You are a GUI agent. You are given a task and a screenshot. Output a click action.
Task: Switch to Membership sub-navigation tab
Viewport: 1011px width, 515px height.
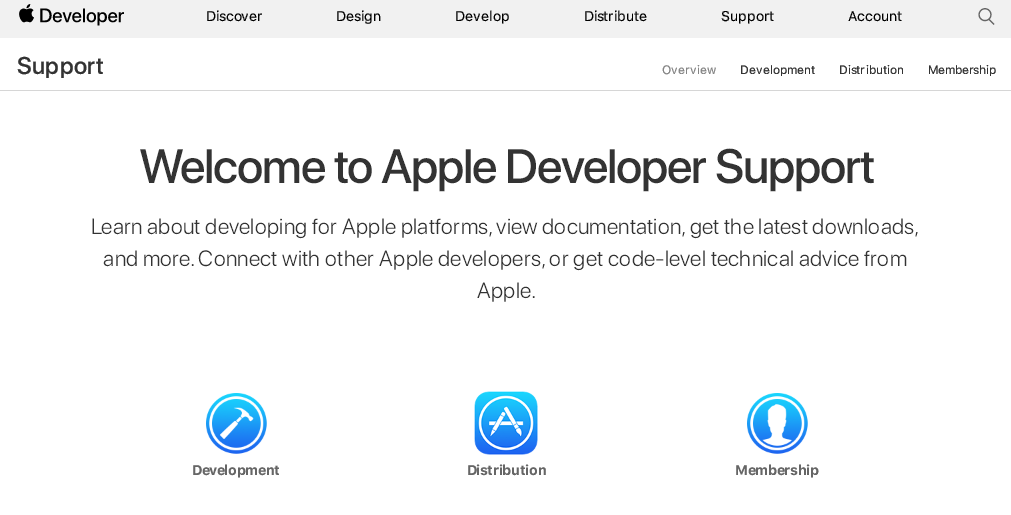coord(962,70)
